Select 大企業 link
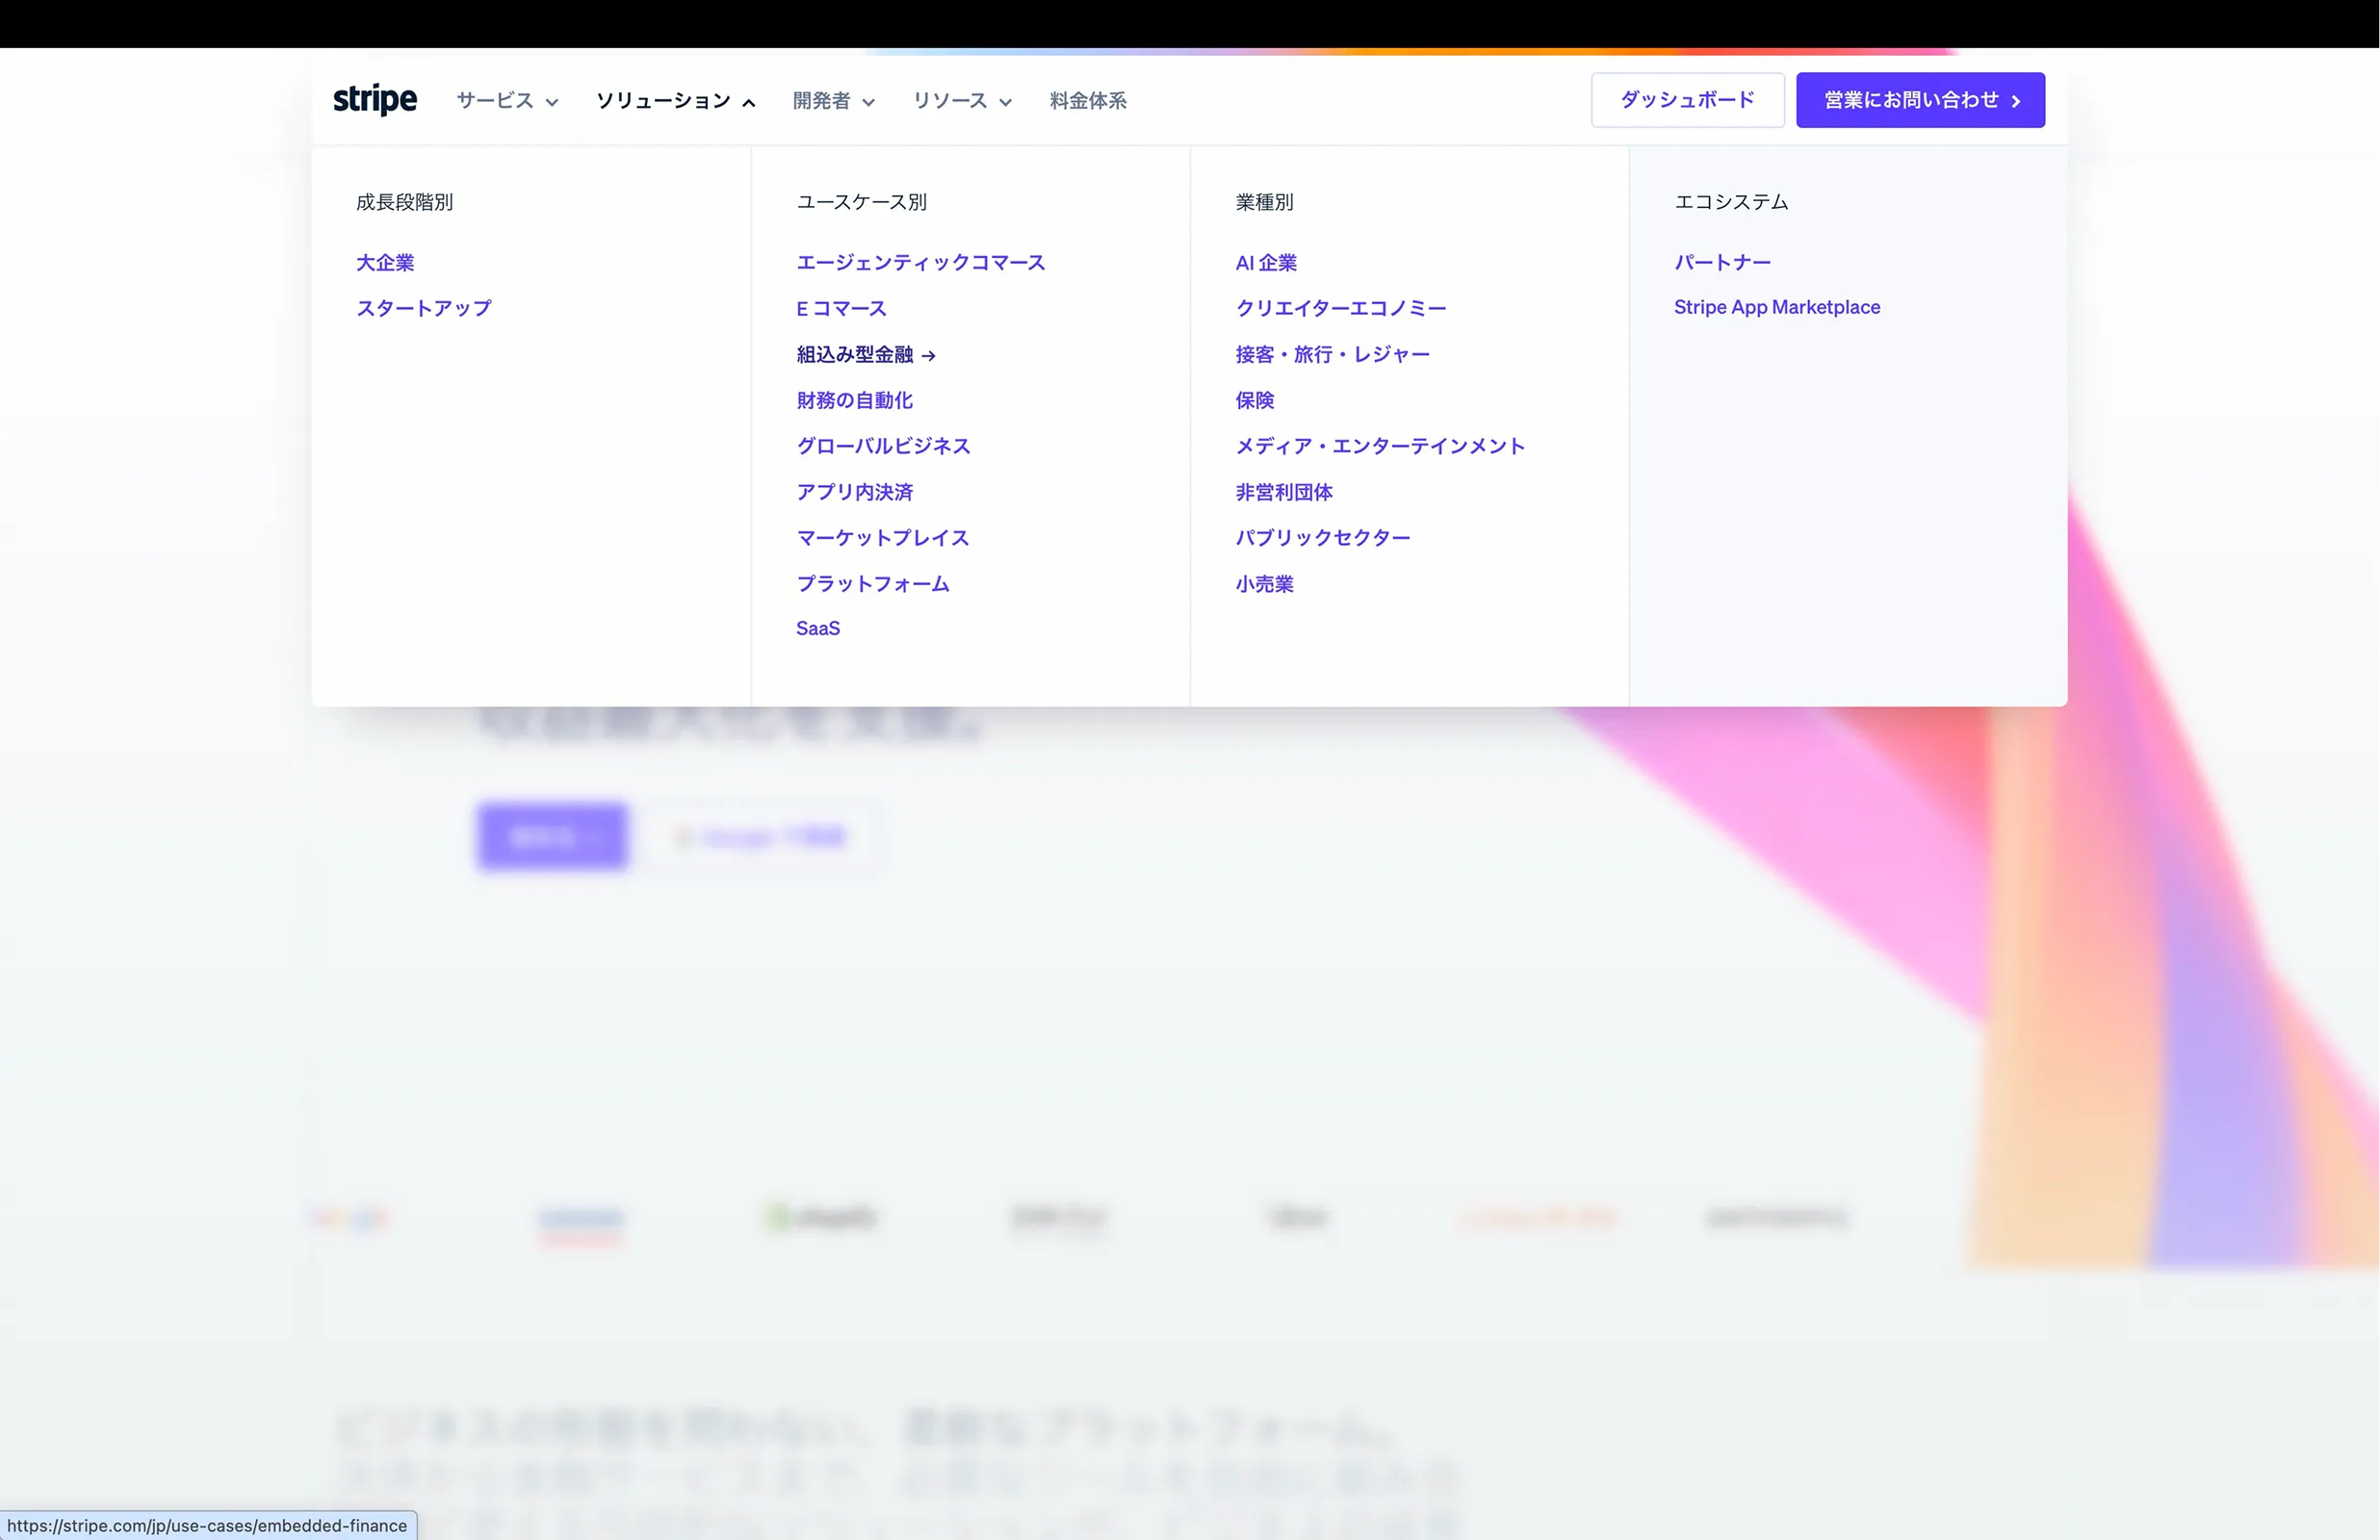The height and width of the screenshot is (1540, 2380). 385,262
